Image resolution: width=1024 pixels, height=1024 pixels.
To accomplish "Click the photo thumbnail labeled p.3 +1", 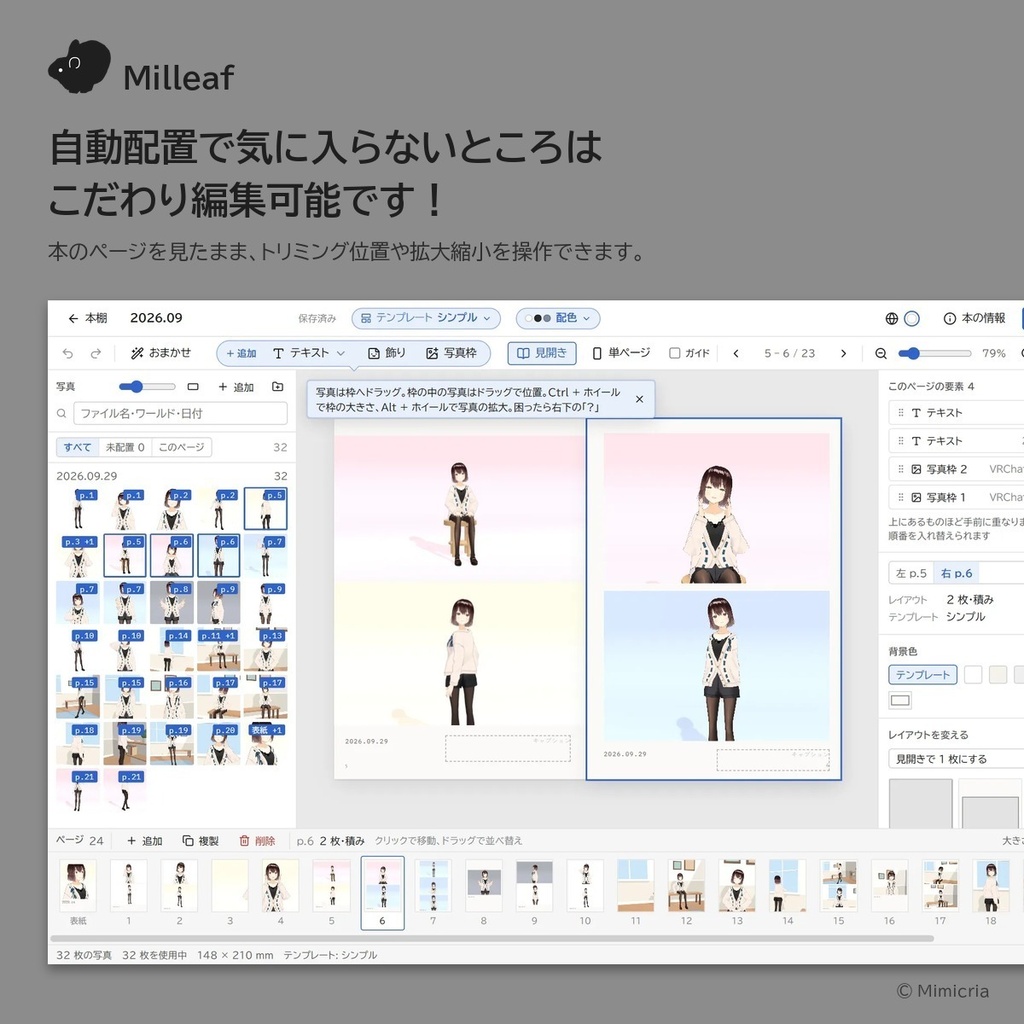I will [78, 556].
